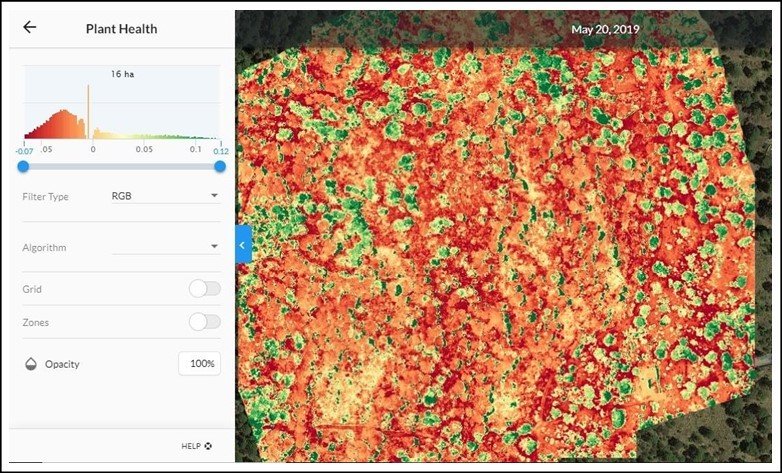Click the RGB filter type value
The height and width of the screenshot is (473, 782).
(x=122, y=196)
